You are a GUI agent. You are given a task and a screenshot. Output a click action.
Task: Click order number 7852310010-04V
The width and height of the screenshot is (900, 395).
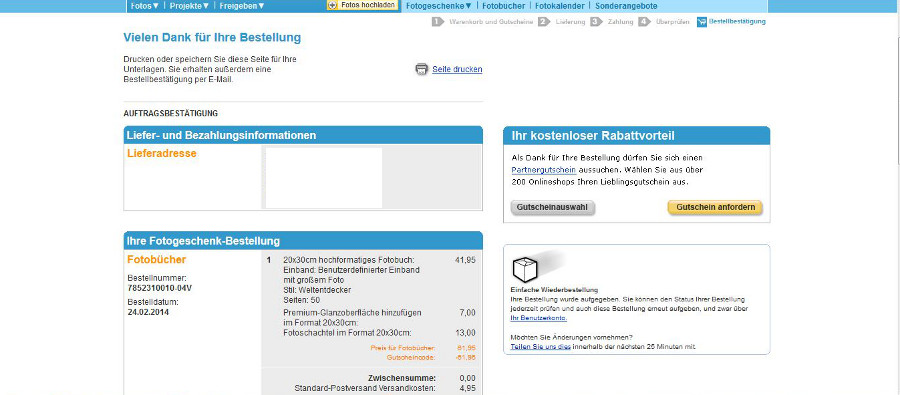point(160,288)
